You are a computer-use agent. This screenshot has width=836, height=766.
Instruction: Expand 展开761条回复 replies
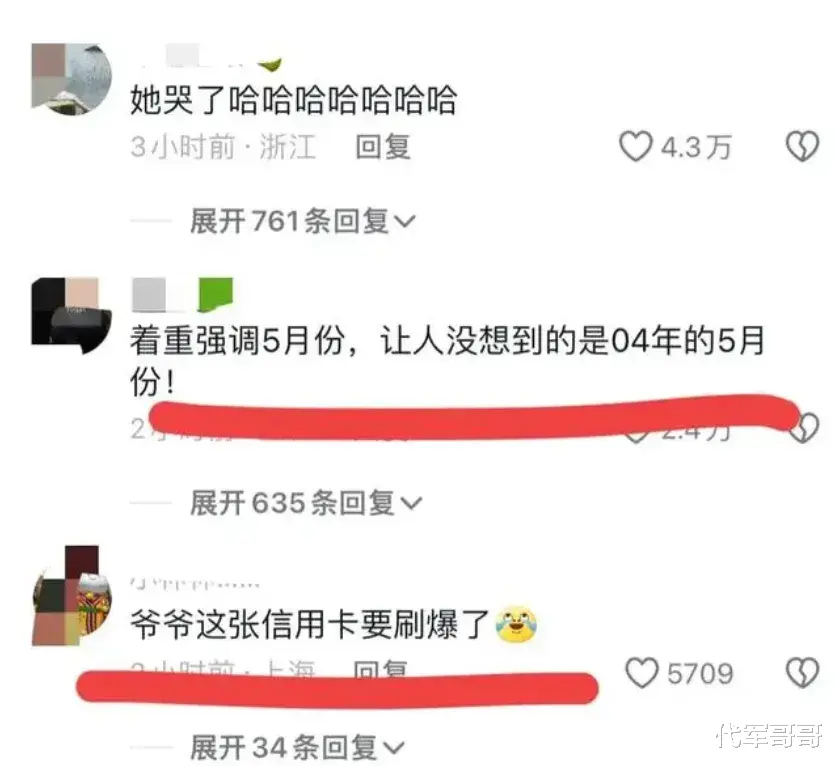[x=302, y=221]
